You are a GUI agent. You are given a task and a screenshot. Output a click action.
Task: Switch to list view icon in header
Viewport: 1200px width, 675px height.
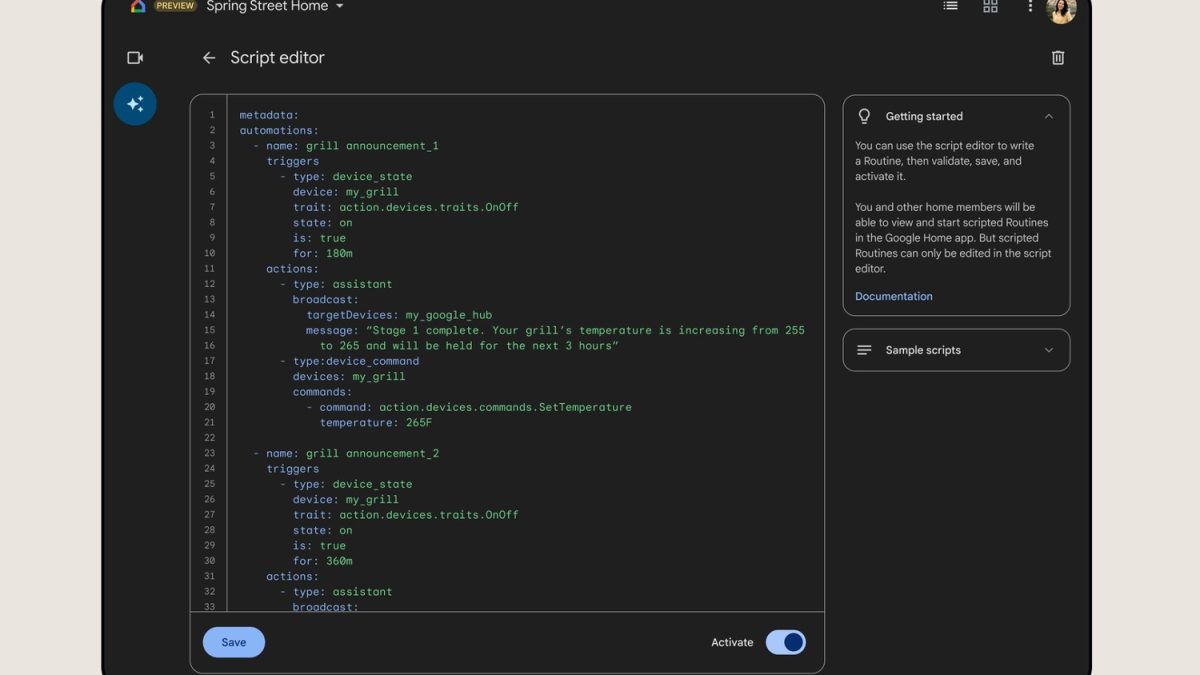(950, 6)
